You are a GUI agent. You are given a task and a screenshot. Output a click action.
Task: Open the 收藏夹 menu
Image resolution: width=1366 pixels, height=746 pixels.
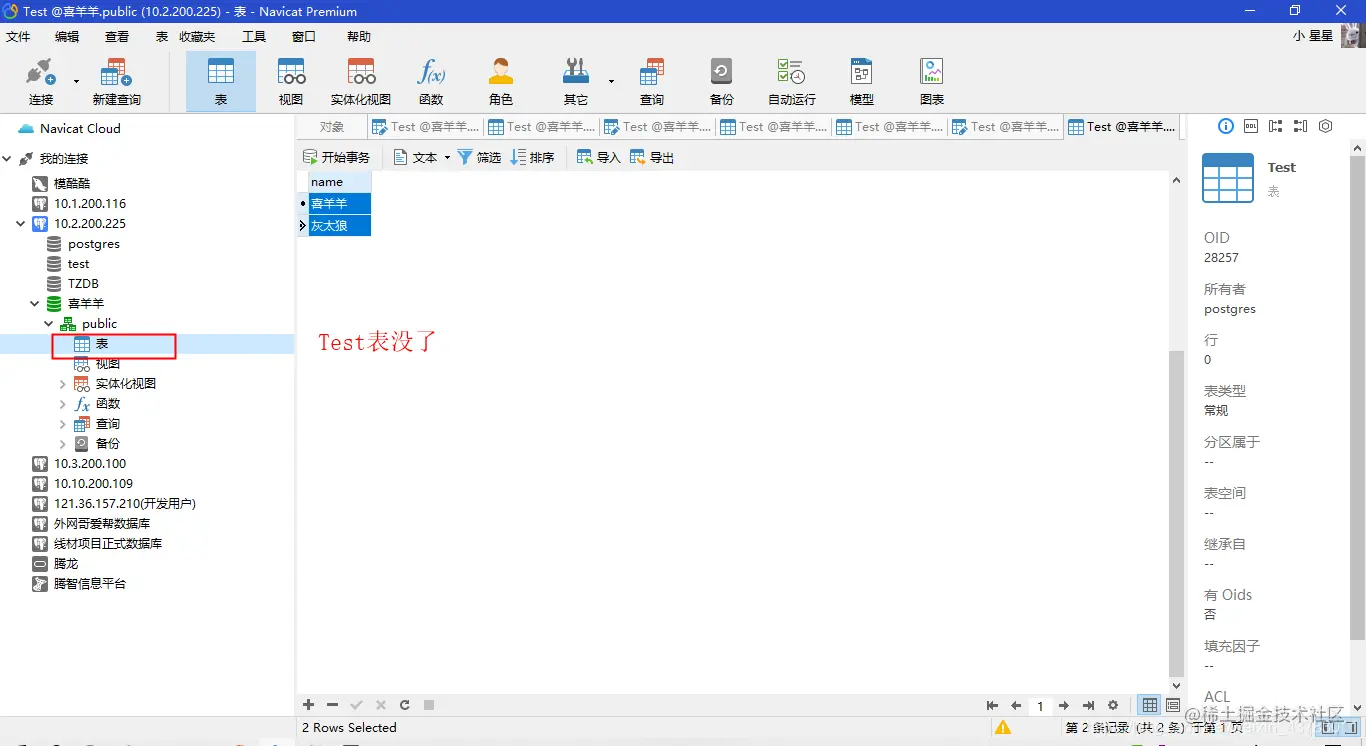coord(197,36)
